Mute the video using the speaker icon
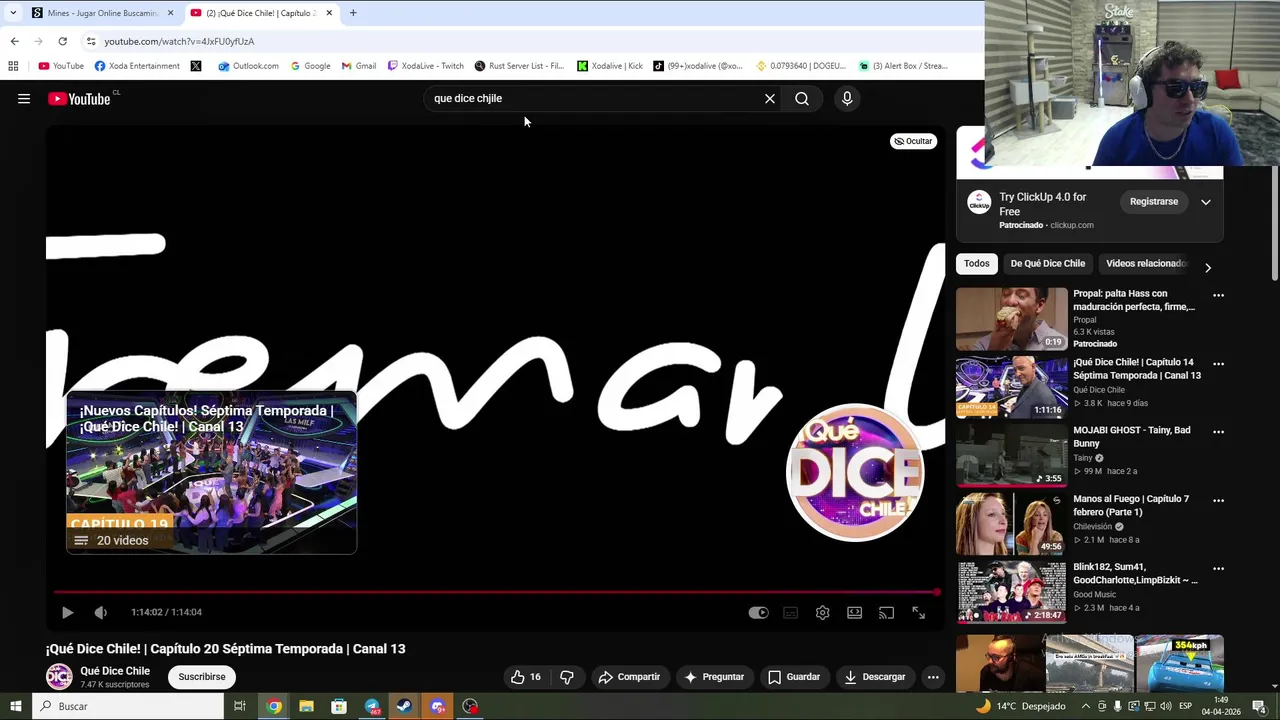The height and width of the screenshot is (720, 1280). pos(100,612)
